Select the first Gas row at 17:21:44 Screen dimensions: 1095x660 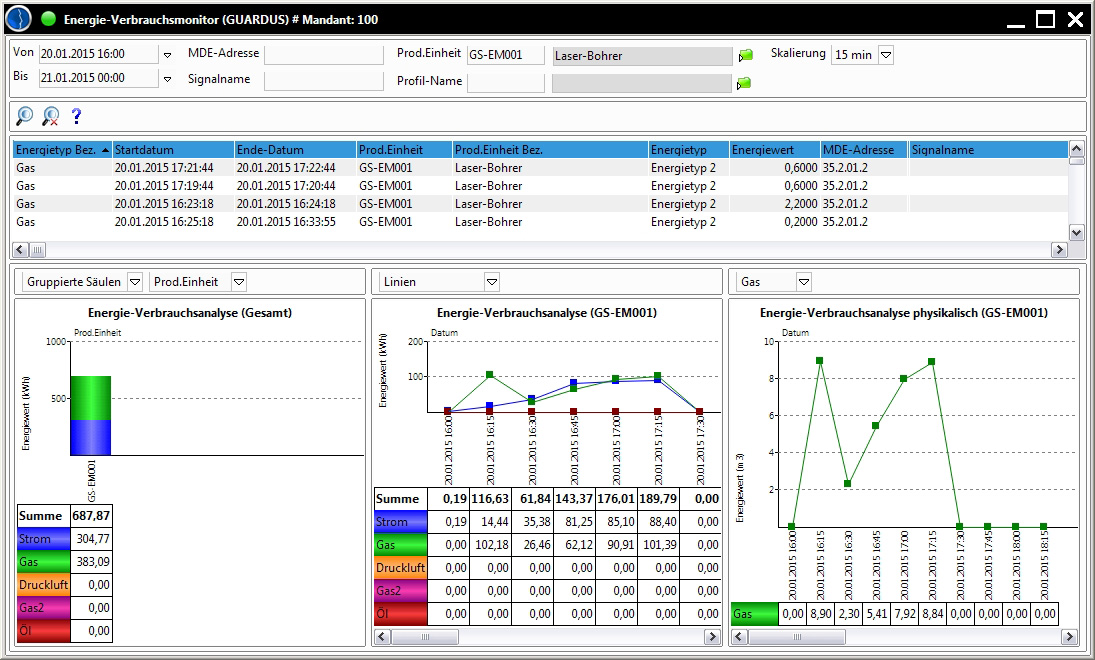point(300,168)
